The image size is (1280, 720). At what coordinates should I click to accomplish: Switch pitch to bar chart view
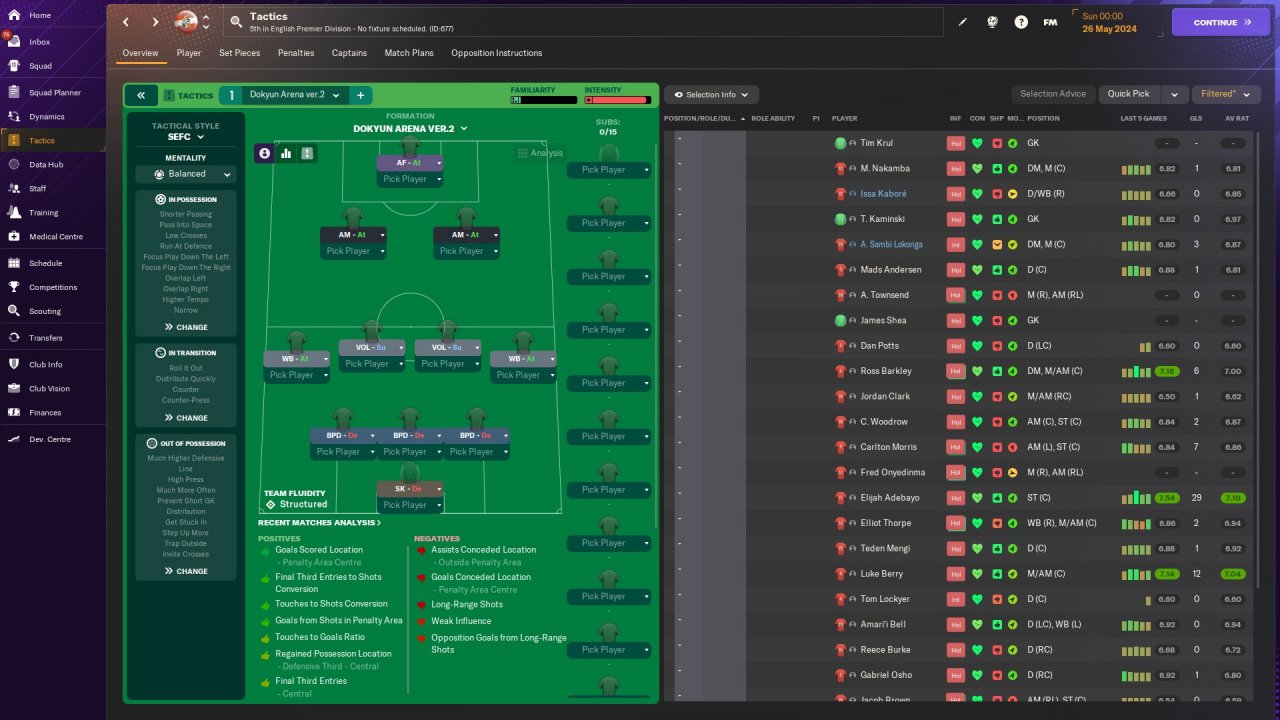click(286, 153)
